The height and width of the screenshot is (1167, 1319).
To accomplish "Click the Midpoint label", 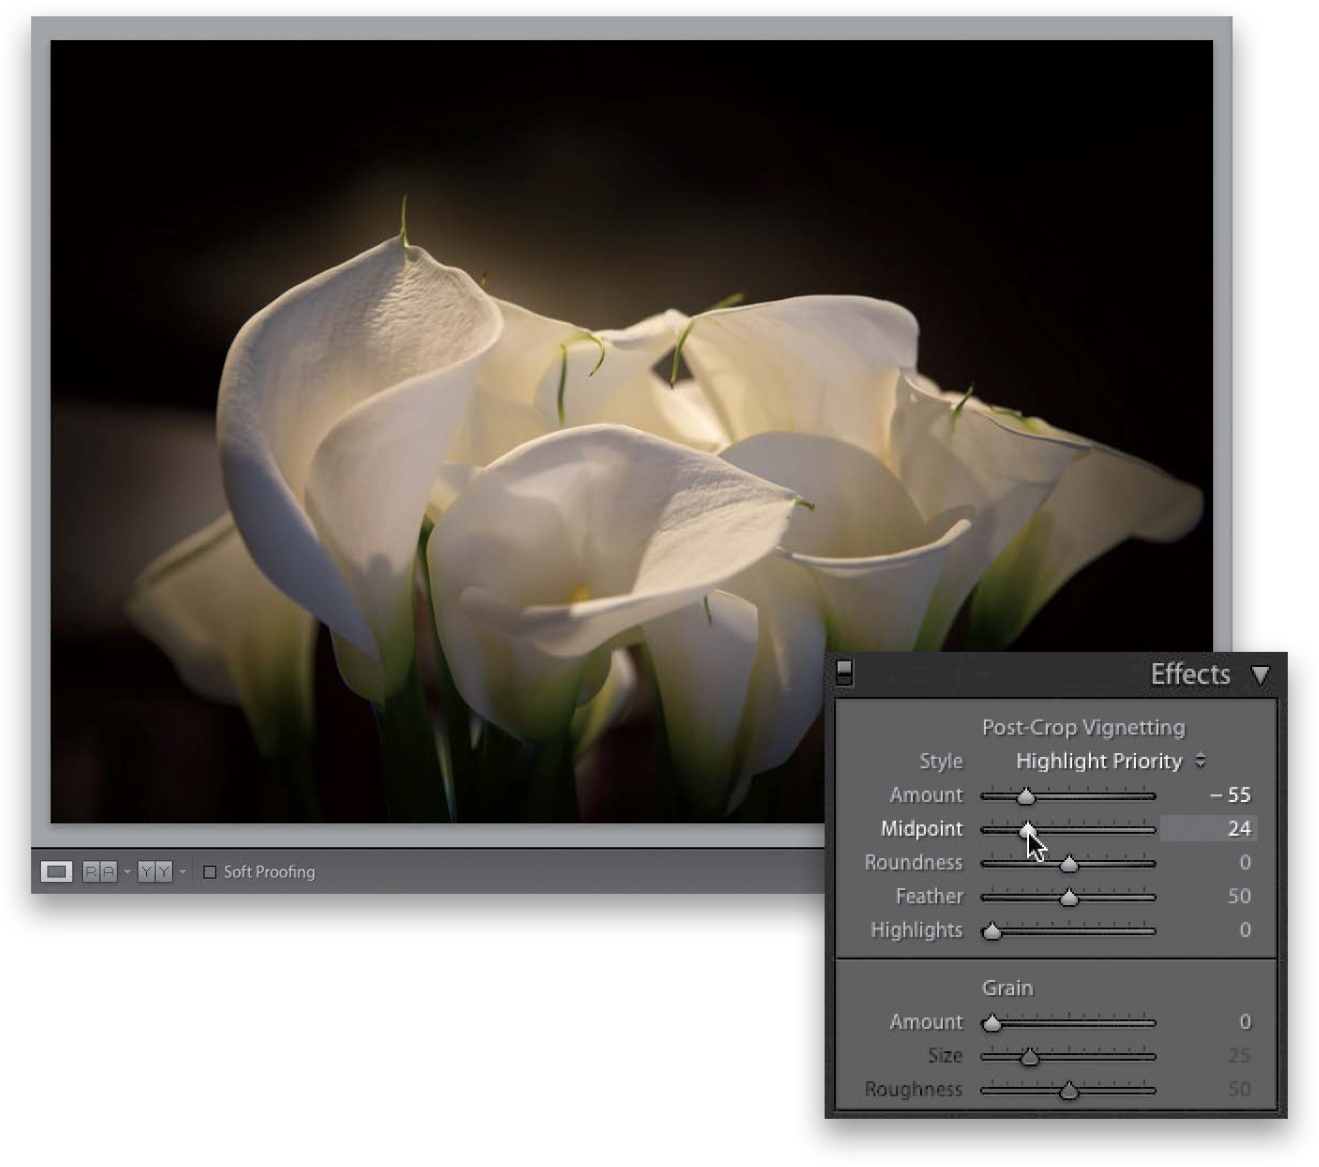I will (921, 829).
